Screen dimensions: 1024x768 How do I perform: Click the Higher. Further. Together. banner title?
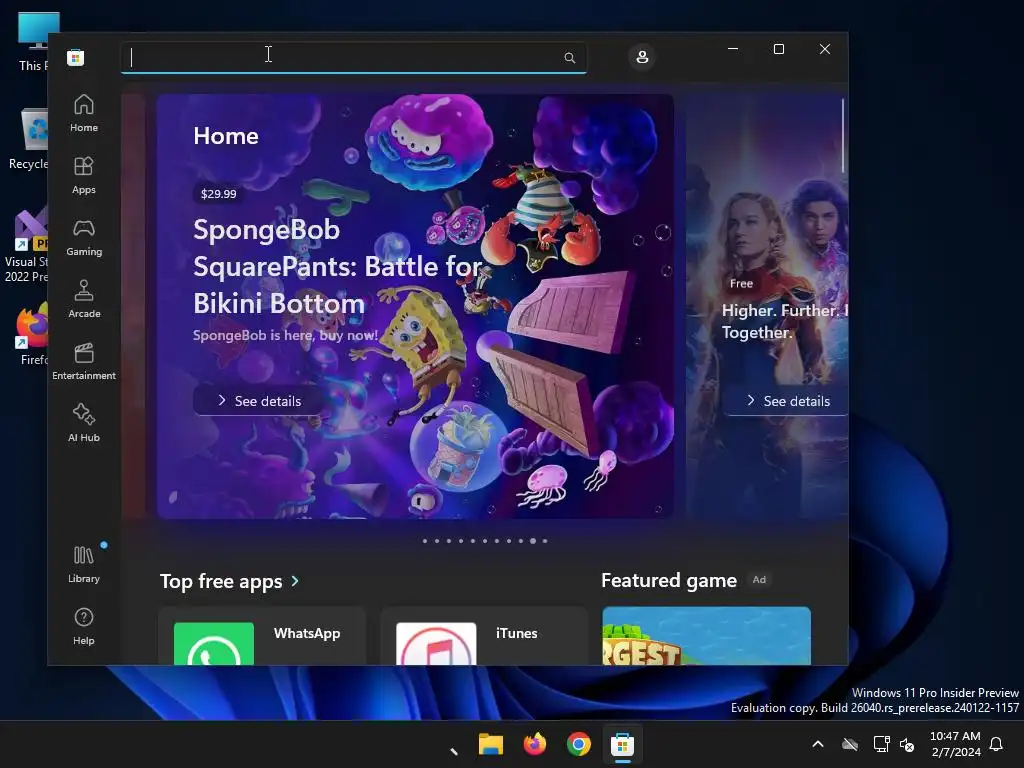(x=784, y=321)
